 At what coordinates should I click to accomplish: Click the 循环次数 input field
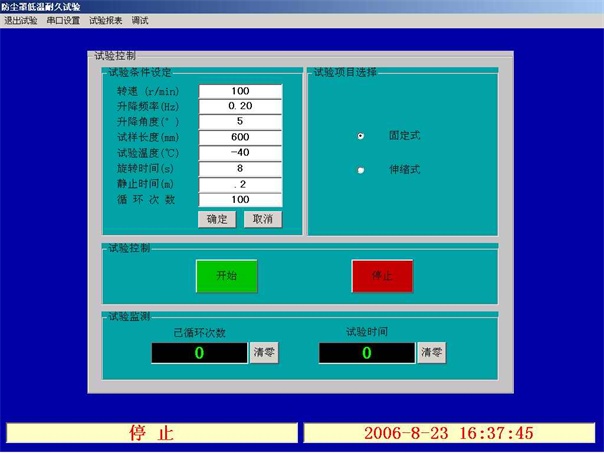[240, 200]
